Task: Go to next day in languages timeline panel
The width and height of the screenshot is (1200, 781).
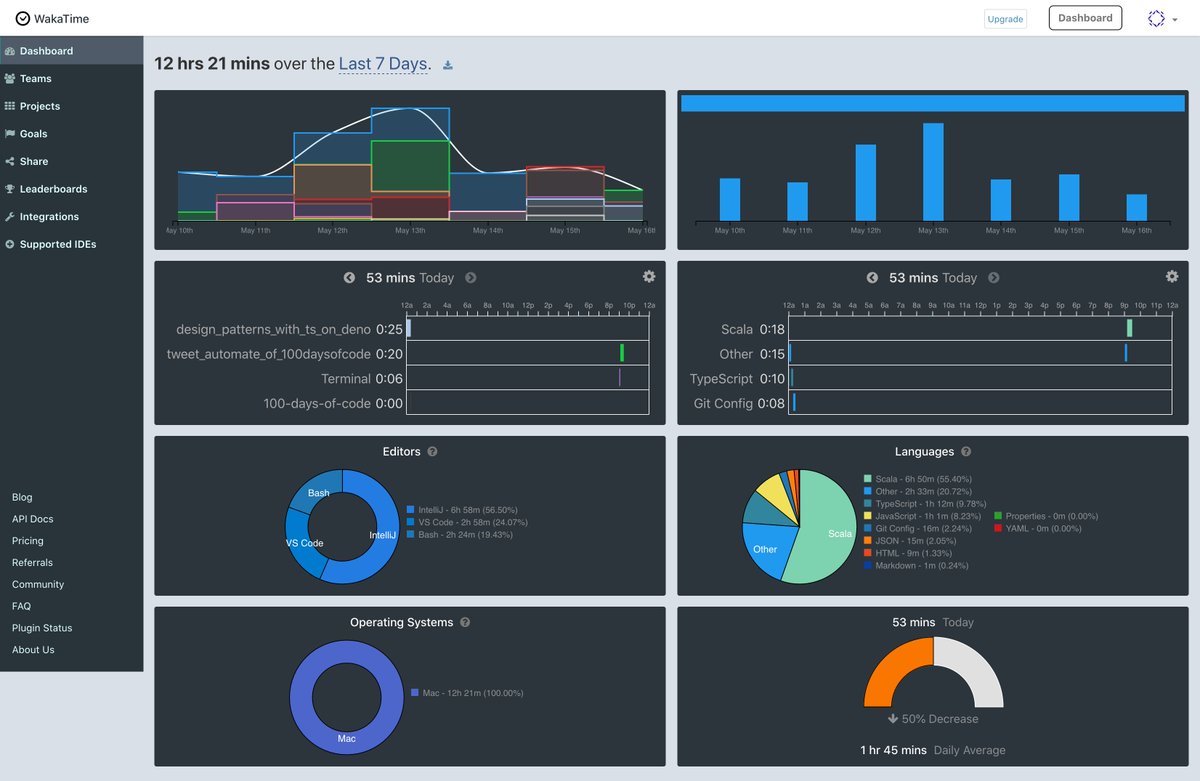Action: point(994,278)
